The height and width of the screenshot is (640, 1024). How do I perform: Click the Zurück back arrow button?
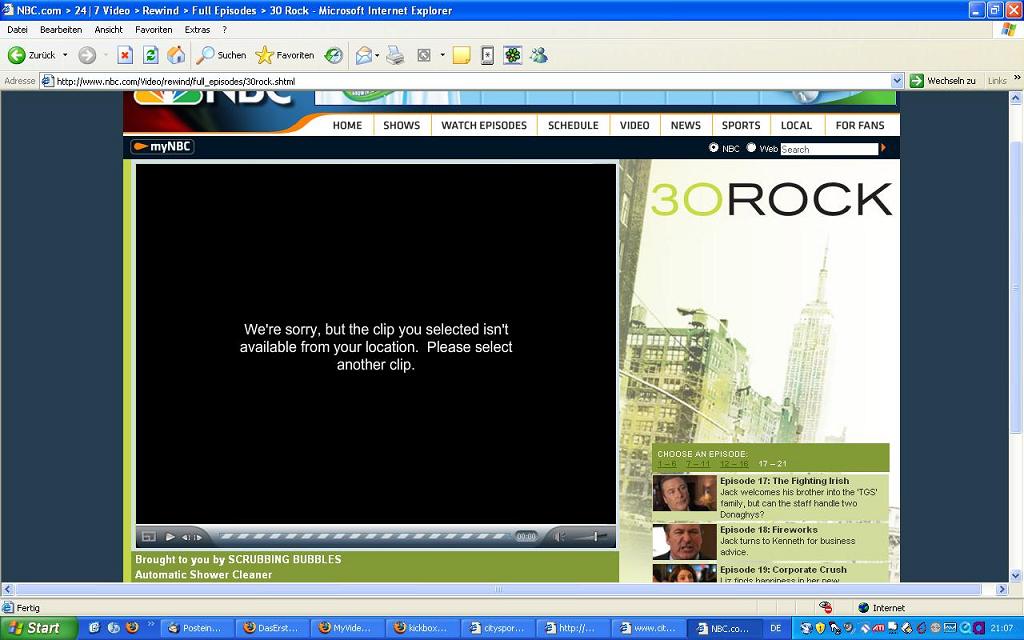tap(31, 56)
